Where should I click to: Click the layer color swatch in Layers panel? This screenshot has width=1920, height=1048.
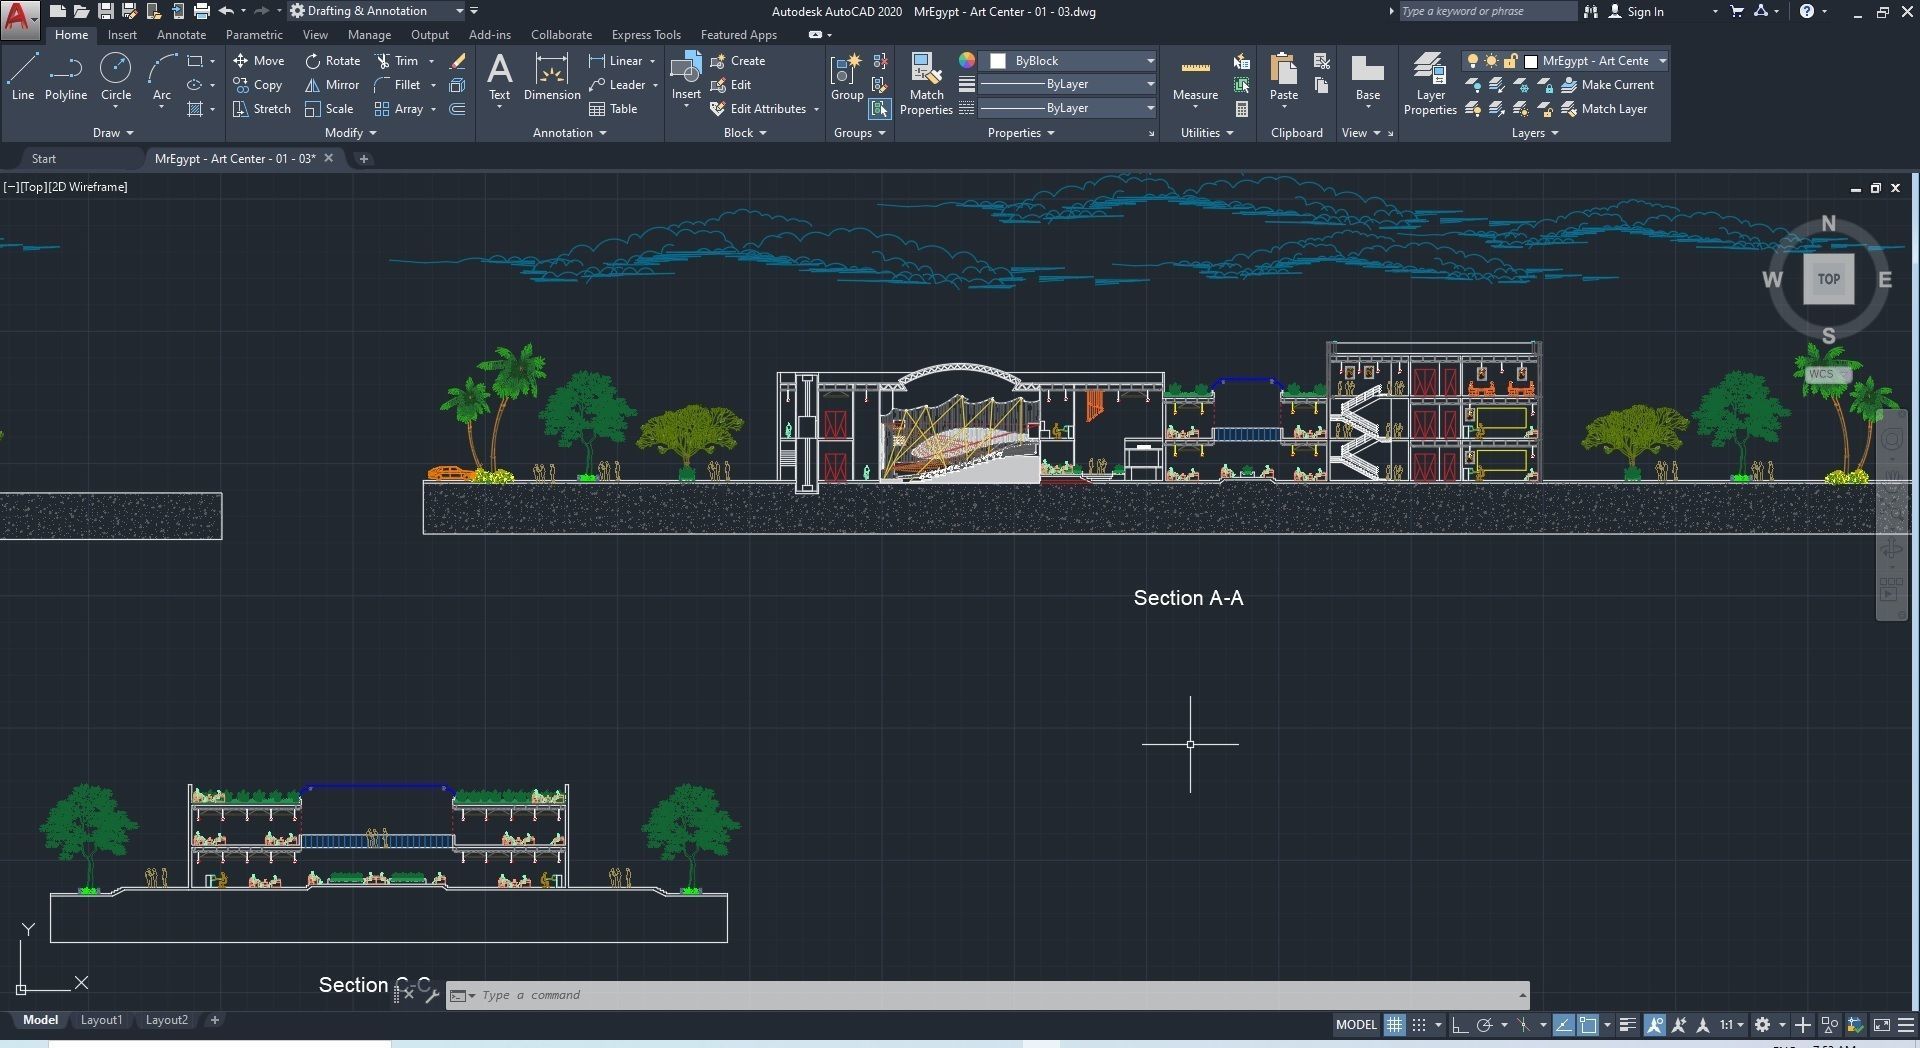click(1530, 61)
